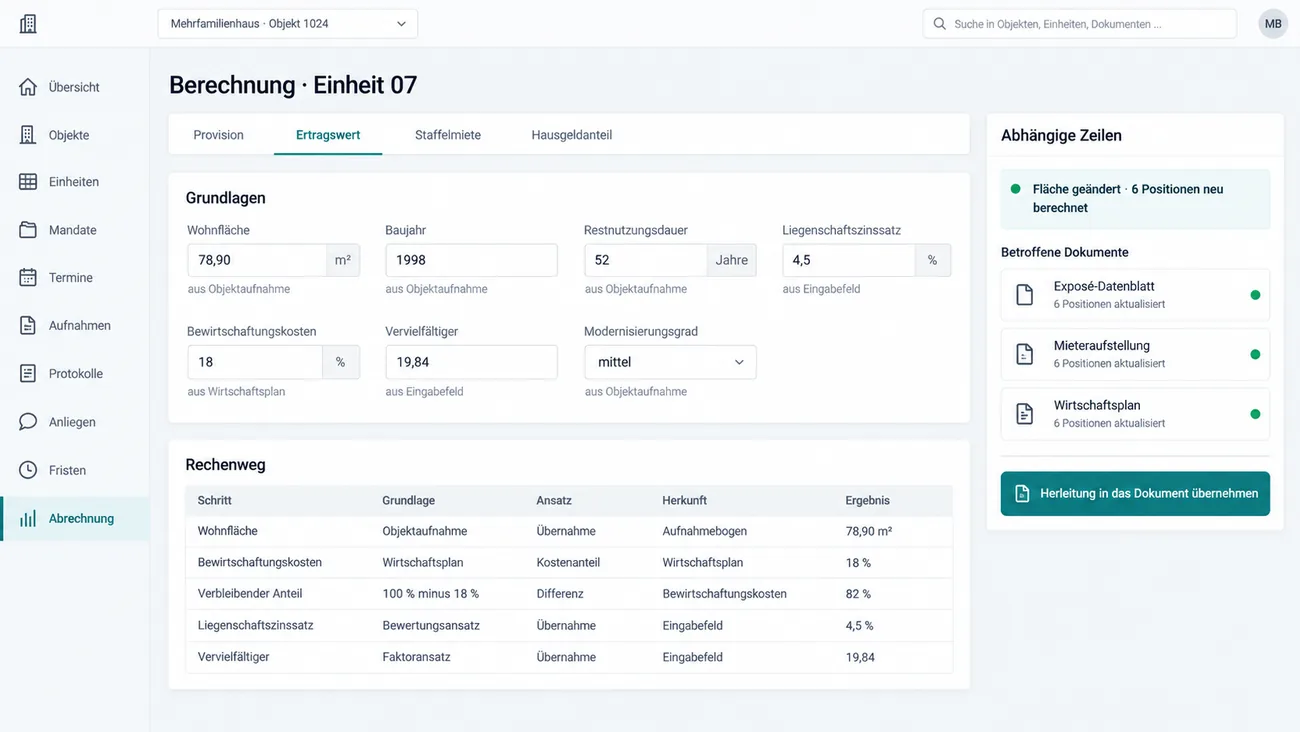Click the Ergebnis column header
The image size is (1300, 732).
pos(867,500)
